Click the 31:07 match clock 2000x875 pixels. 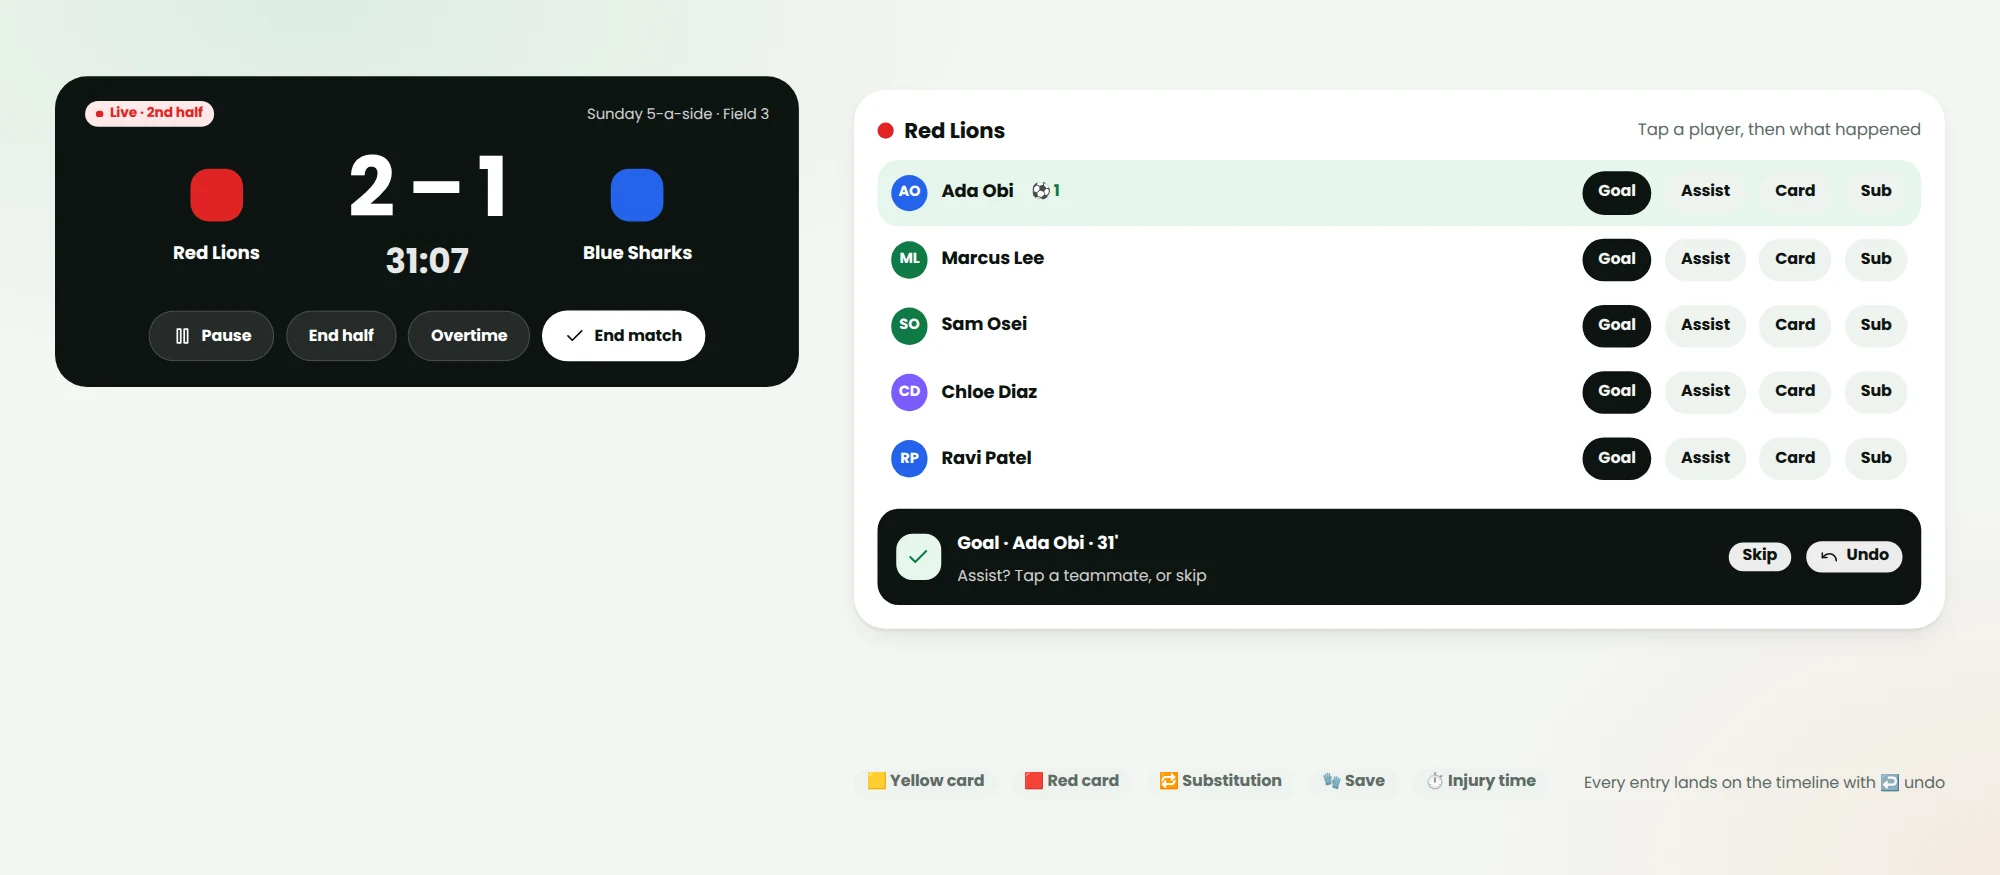click(427, 261)
